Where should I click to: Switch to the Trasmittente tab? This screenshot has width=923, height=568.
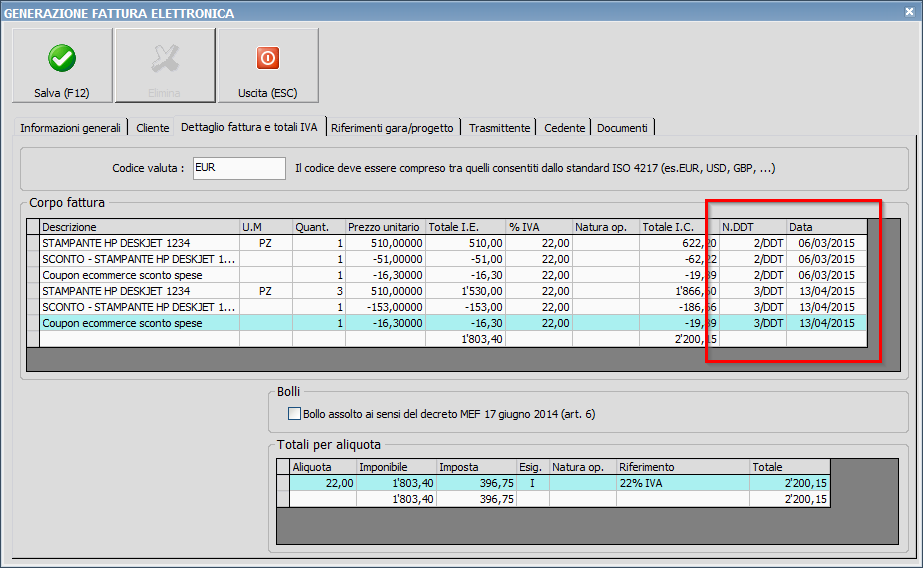click(x=499, y=128)
